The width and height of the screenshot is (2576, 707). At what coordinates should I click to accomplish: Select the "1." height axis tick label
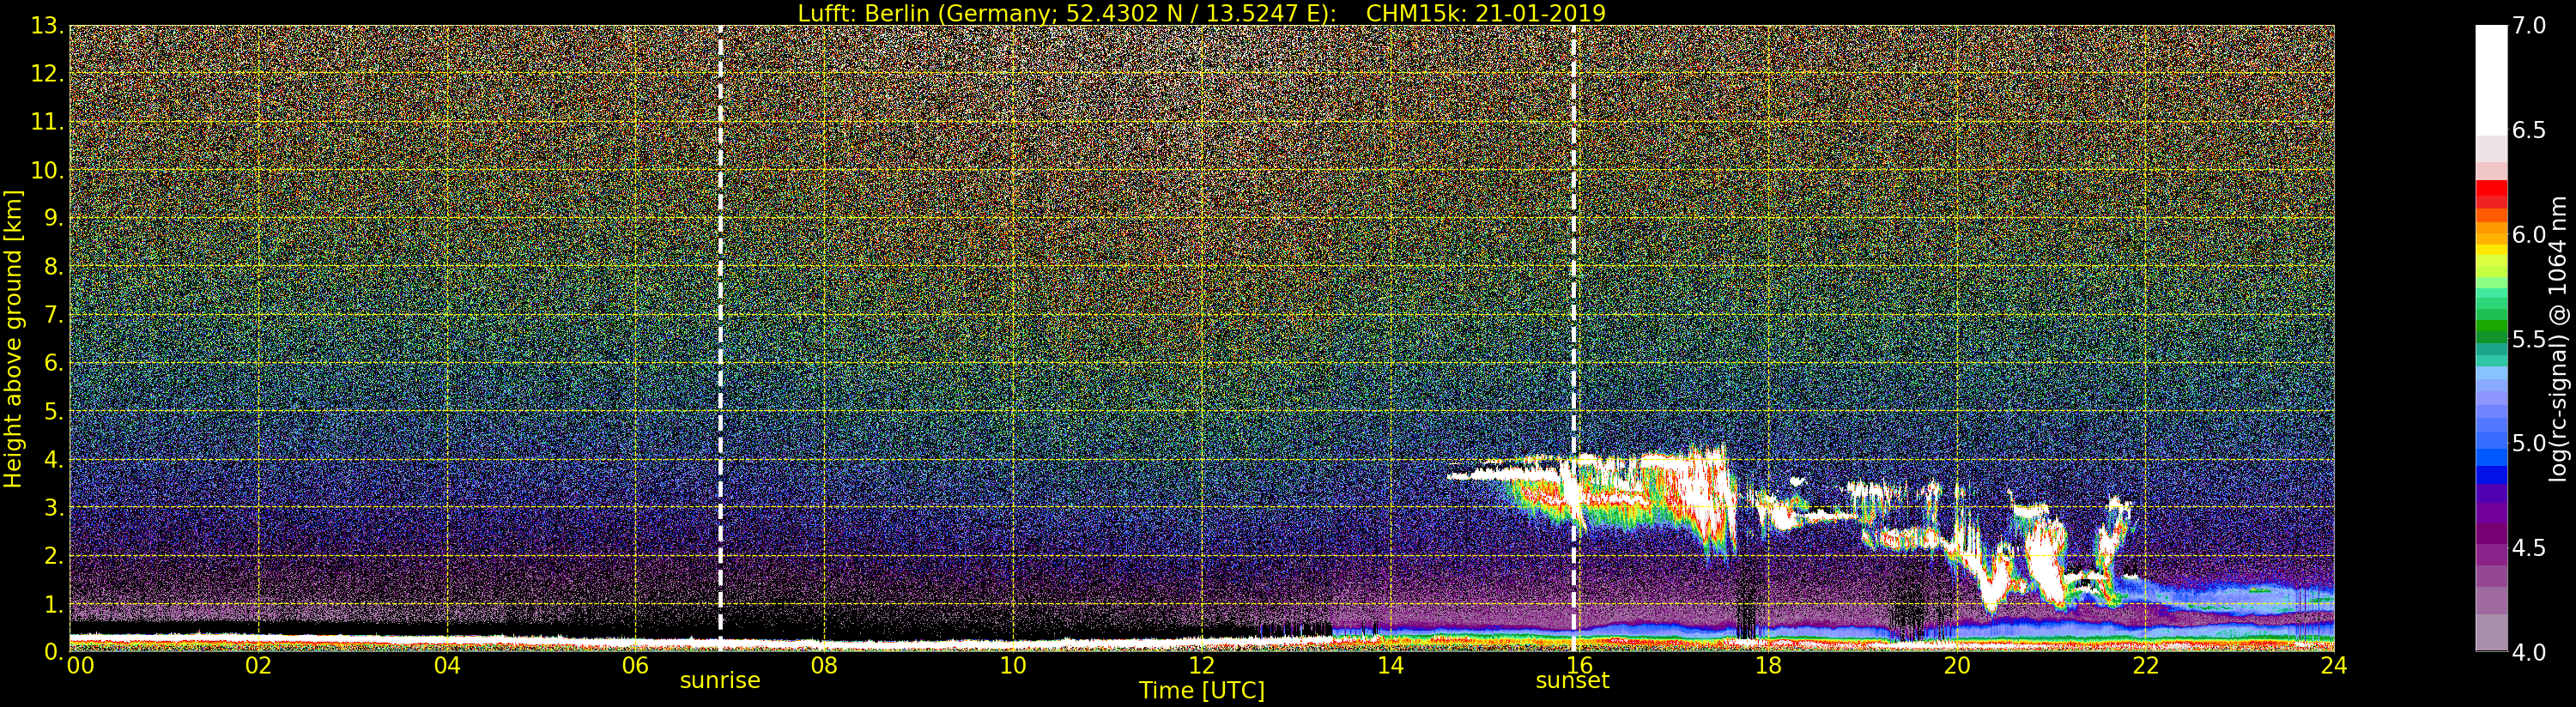point(54,603)
